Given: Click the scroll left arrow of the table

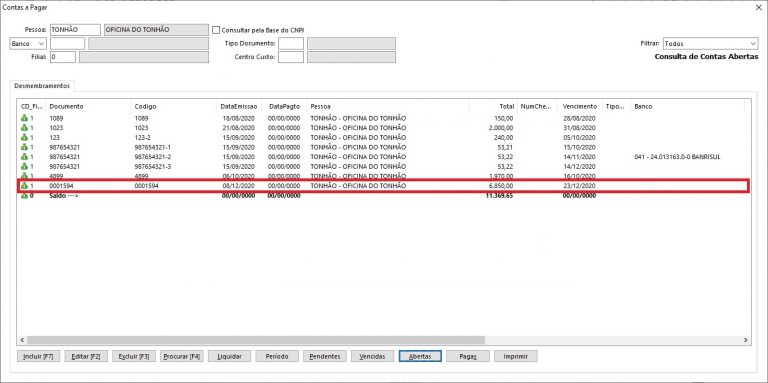Looking at the screenshot, I should tap(22, 340).
